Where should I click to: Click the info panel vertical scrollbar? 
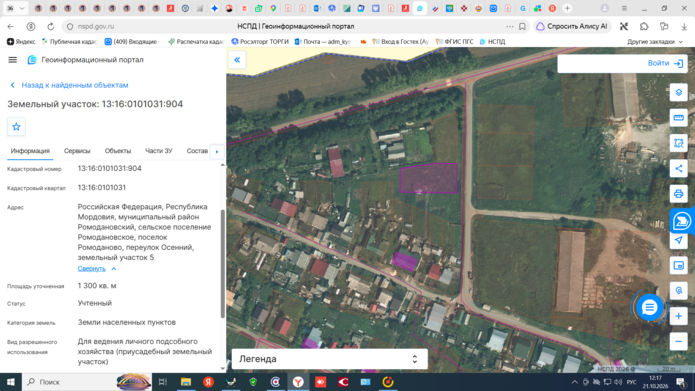pyautogui.click(x=223, y=263)
